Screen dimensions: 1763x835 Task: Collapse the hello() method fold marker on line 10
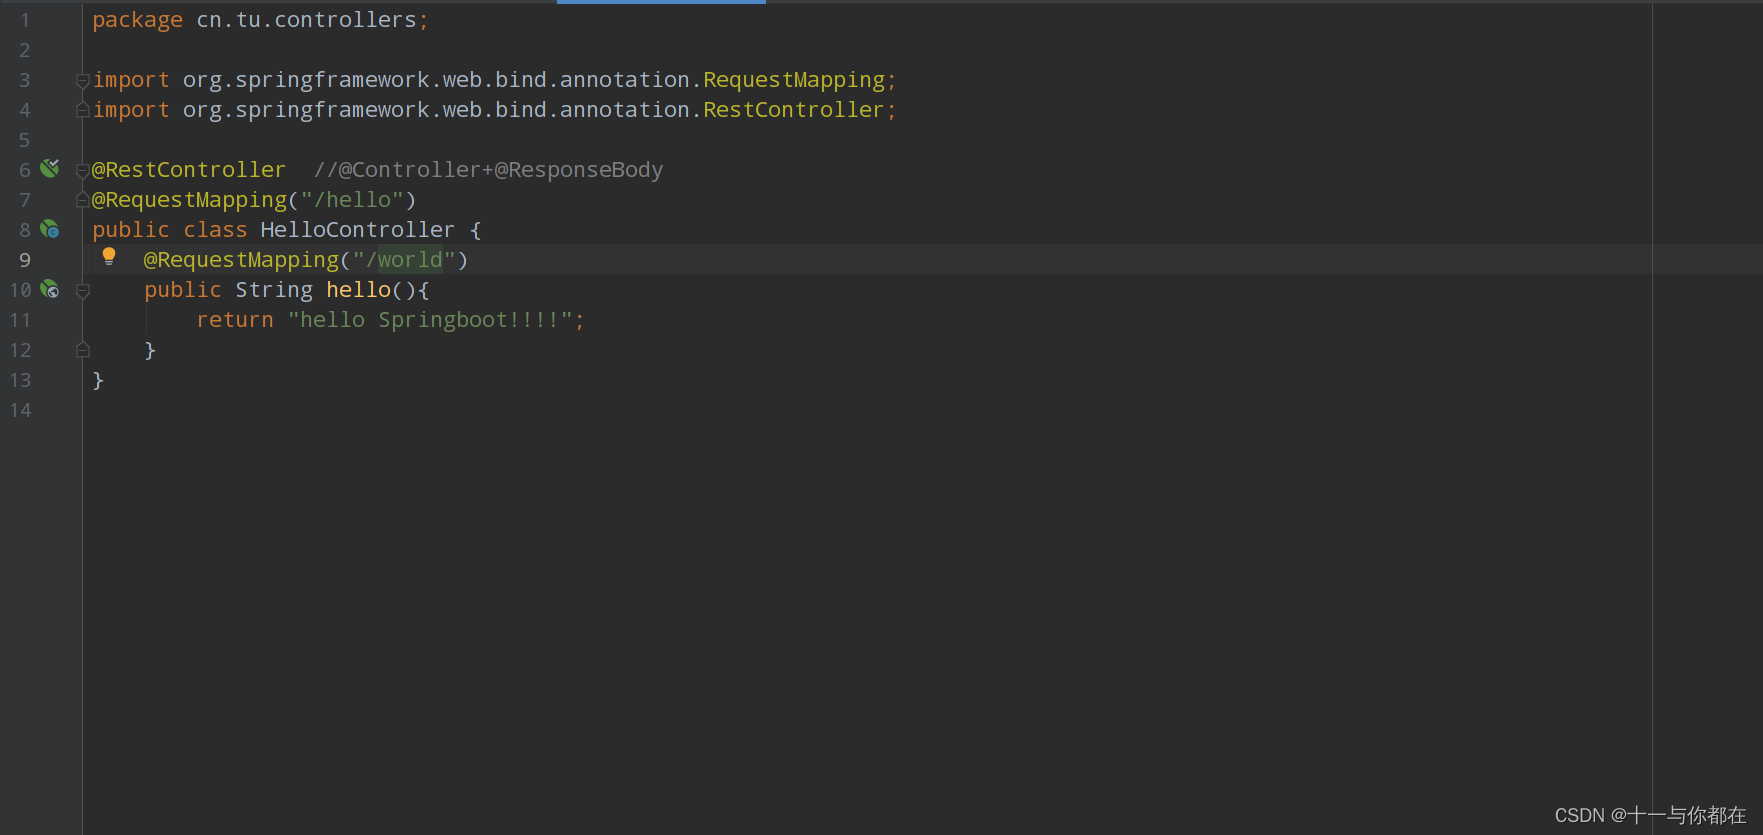click(x=83, y=290)
